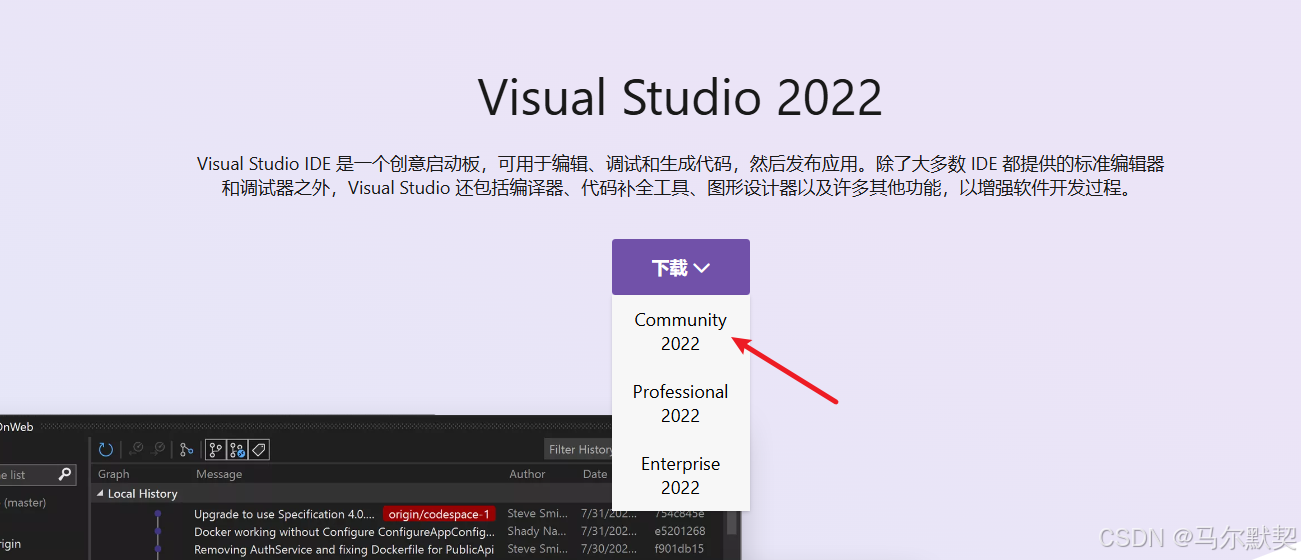Click the Visual Studio 2022 heading
The image size is (1301, 560).
[x=680, y=97]
